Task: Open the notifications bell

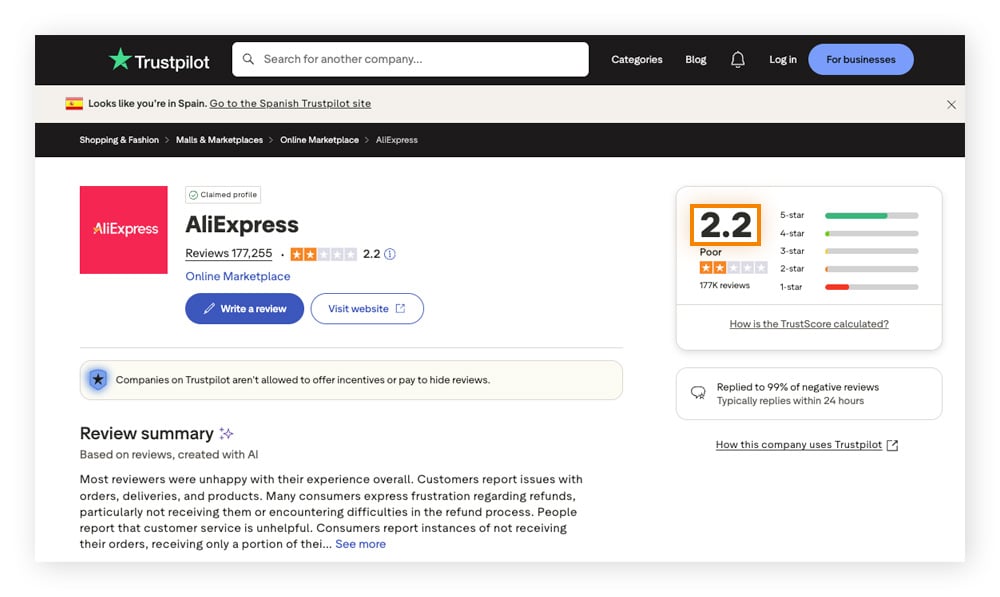Action: (x=737, y=59)
